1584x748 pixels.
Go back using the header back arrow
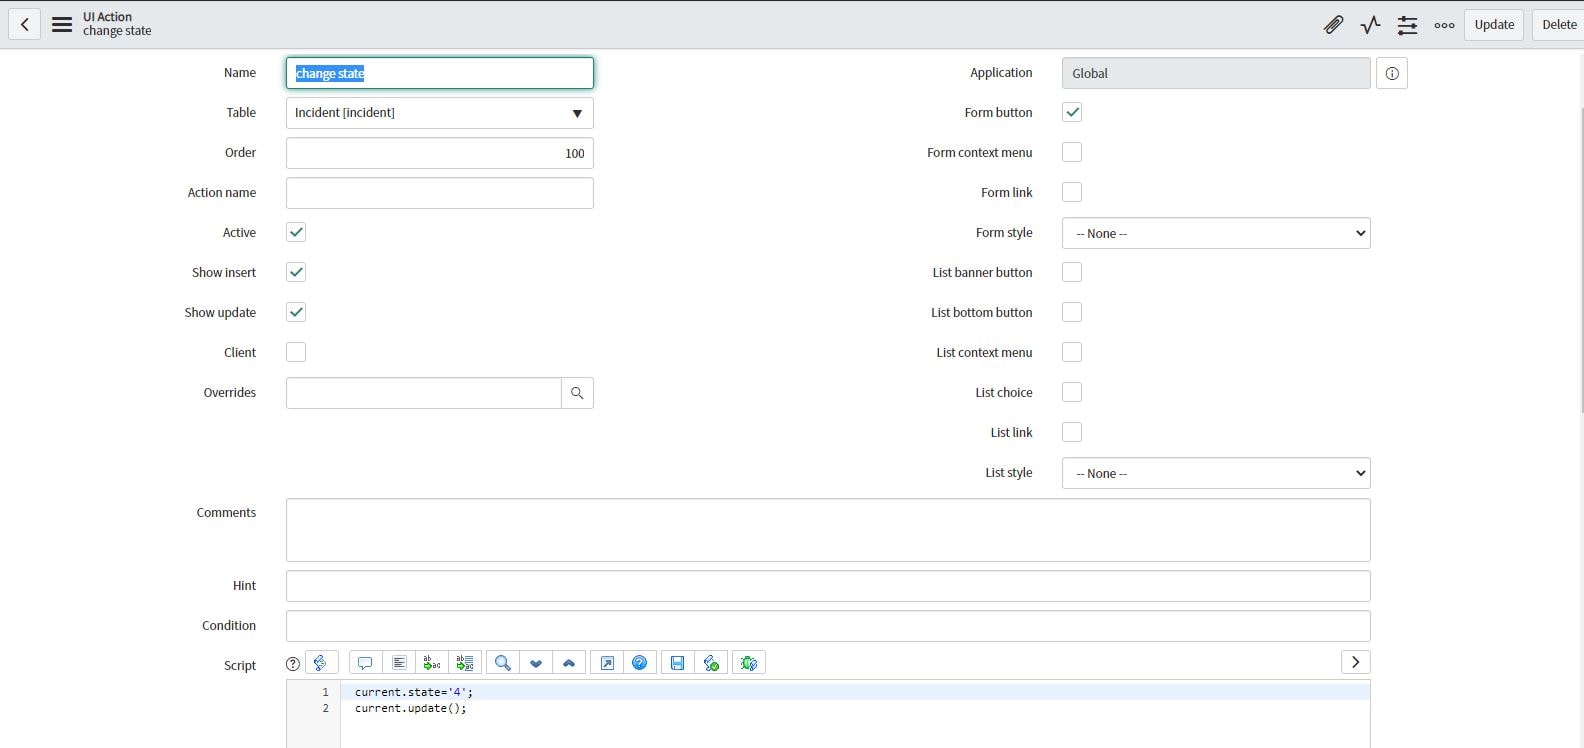(x=24, y=25)
